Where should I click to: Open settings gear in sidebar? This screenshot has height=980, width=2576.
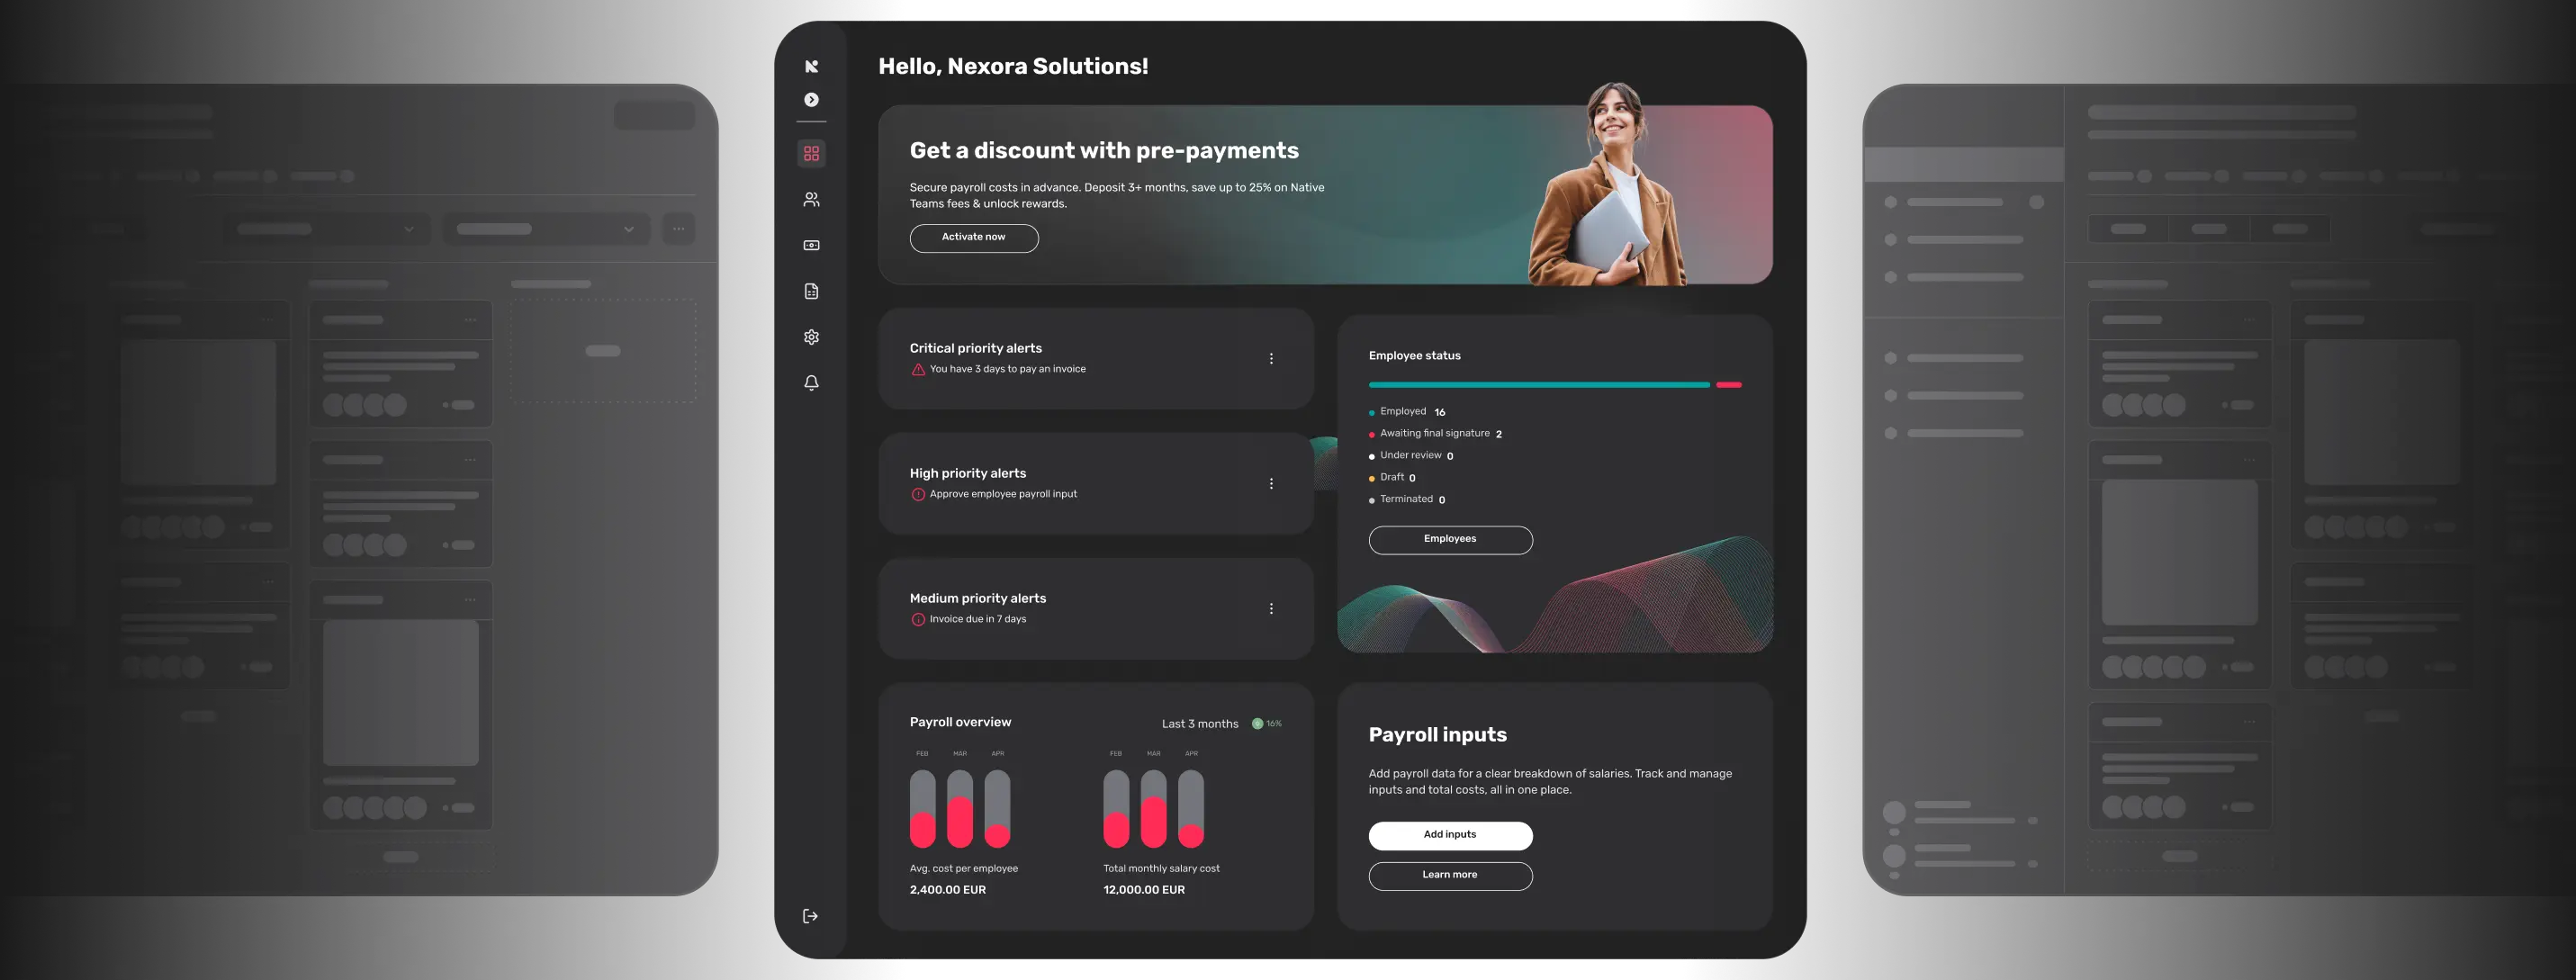point(811,337)
